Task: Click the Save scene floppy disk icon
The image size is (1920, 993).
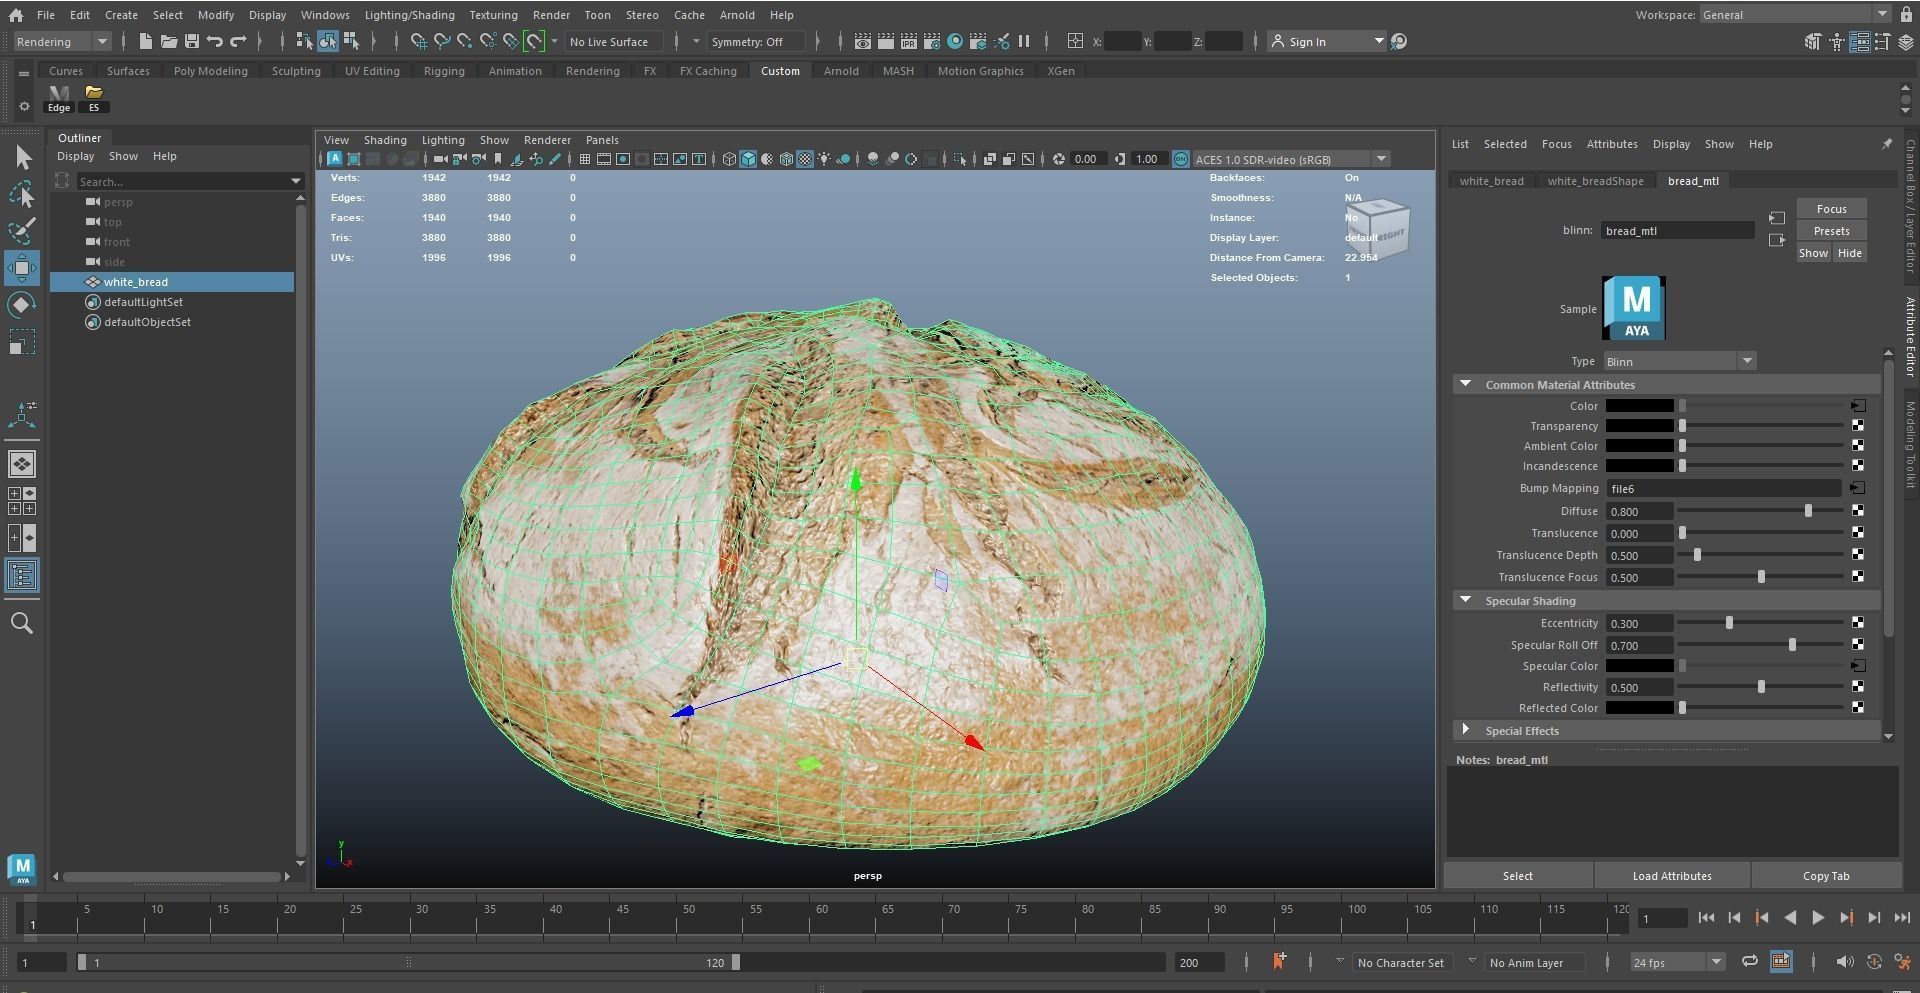Action: pyautogui.click(x=191, y=41)
